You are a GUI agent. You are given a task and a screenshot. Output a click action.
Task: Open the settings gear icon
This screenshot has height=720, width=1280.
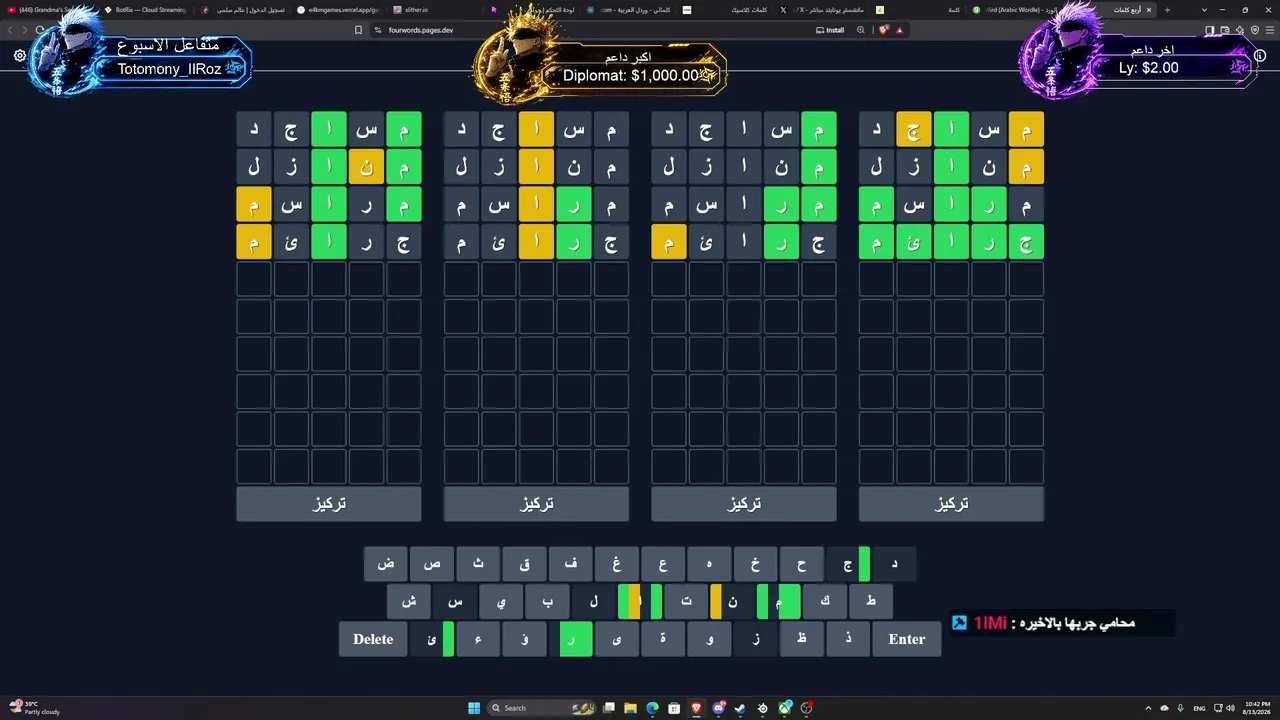click(x=20, y=56)
